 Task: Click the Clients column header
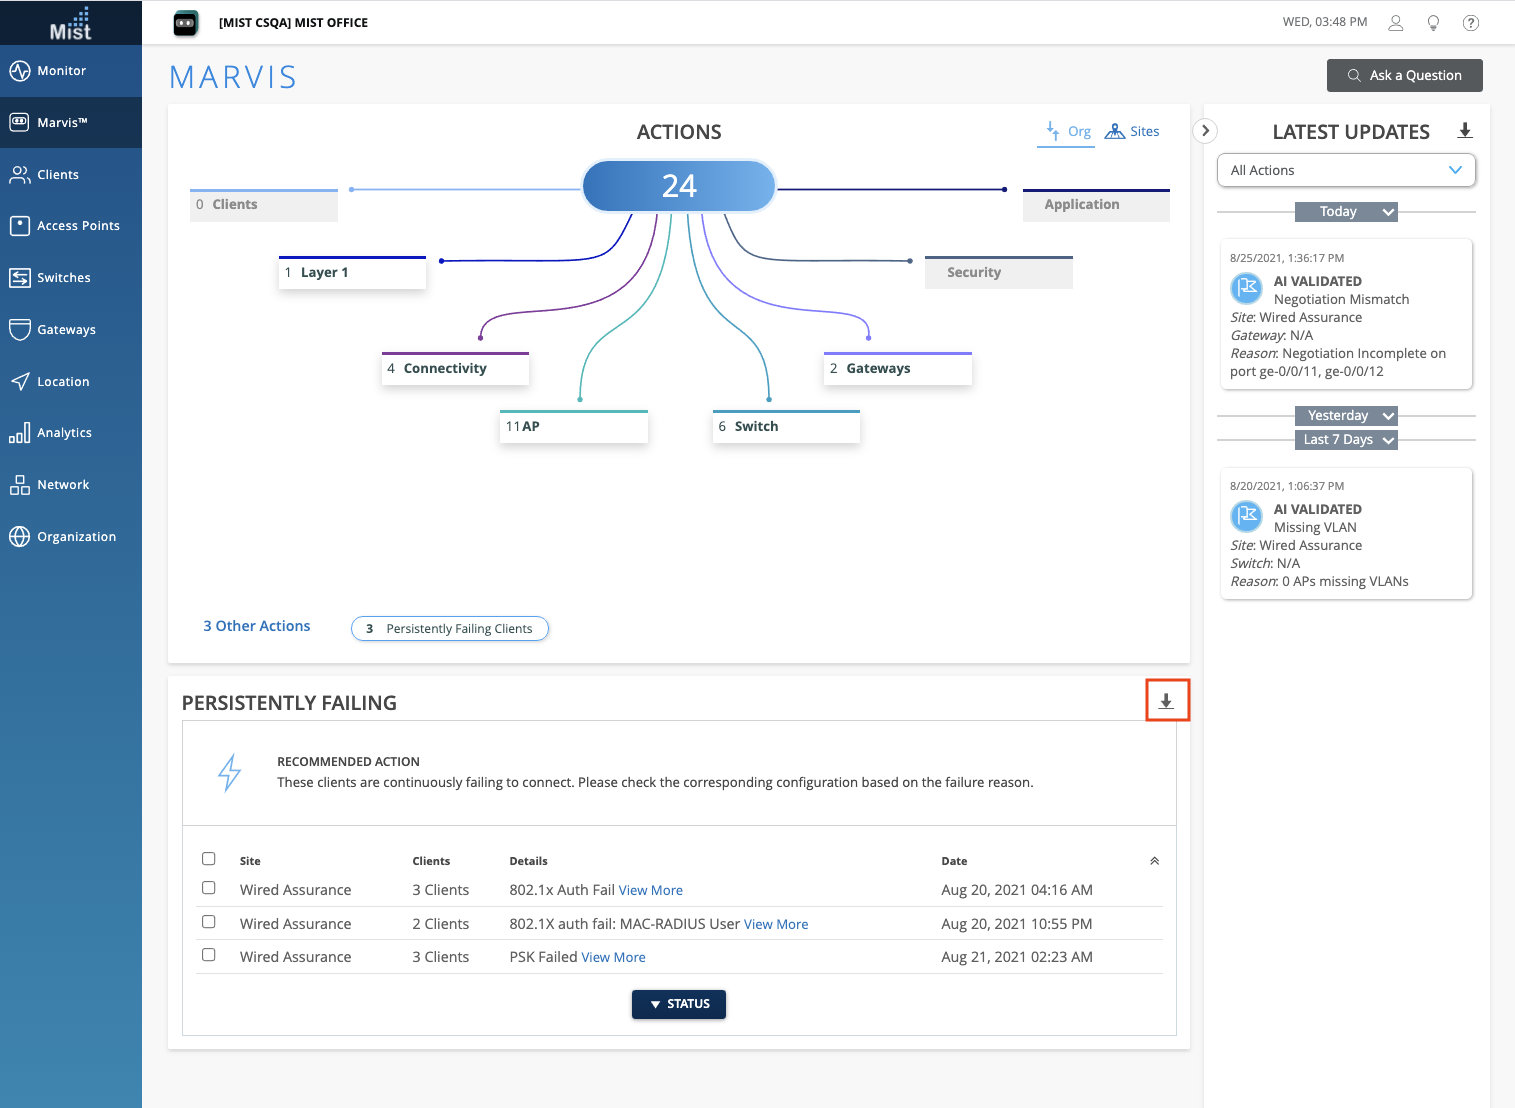(431, 861)
